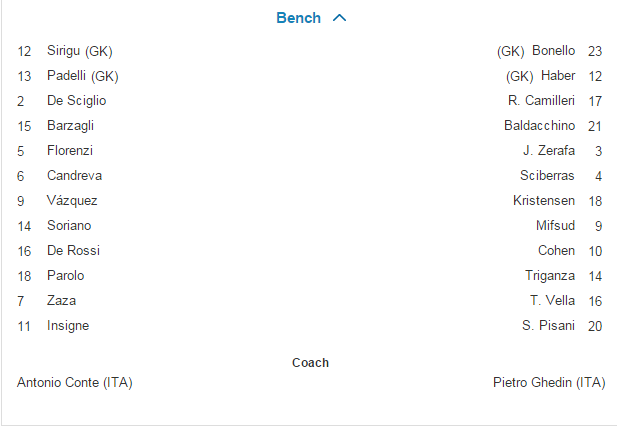Open De Sciglio player entry

tap(76, 101)
